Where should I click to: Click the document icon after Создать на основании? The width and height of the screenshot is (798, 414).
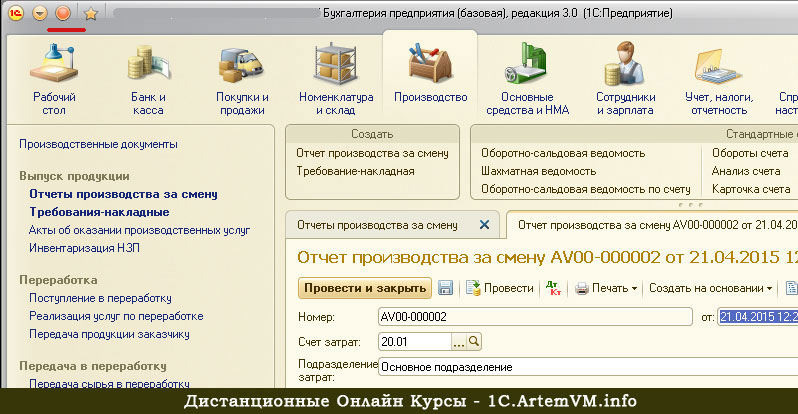coord(791,288)
